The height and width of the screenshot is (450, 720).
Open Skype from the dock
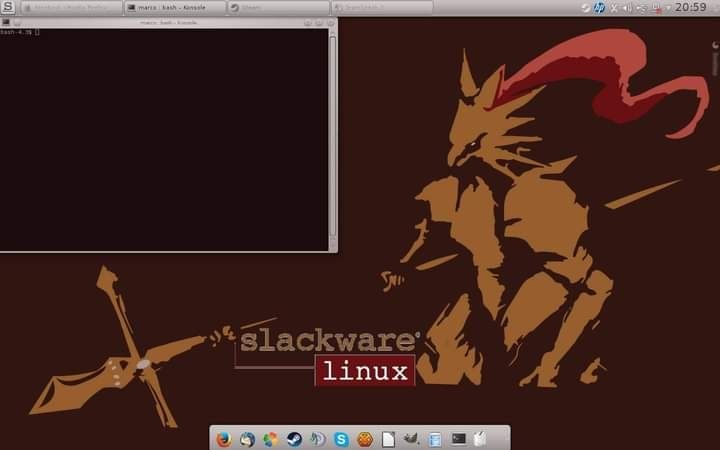click(341, 439)
